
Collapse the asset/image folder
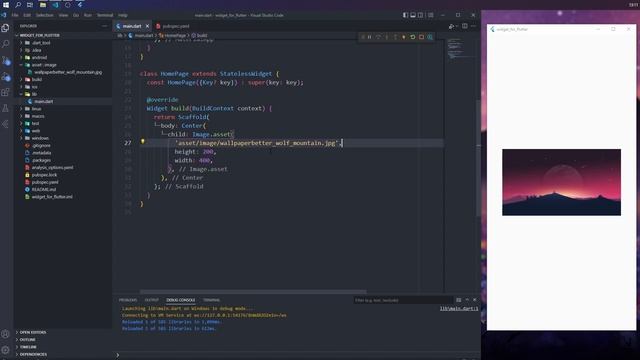pyautogui.click(x=63, y=65)
